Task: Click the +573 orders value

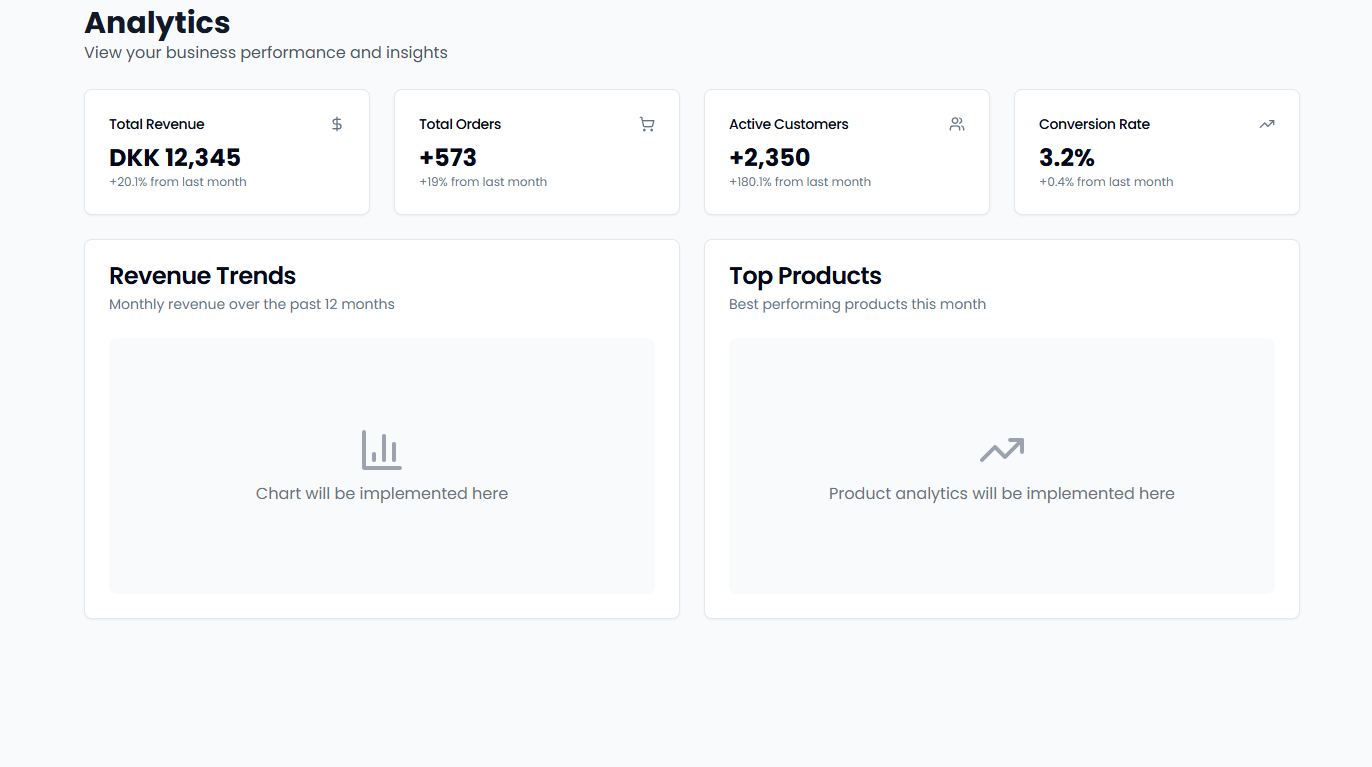Action: click(448, 158)
